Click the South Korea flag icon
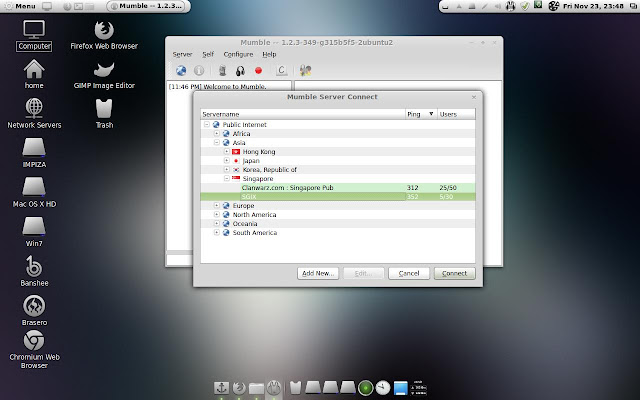Viewport: 640px width, 400px height. click(236, 169)
